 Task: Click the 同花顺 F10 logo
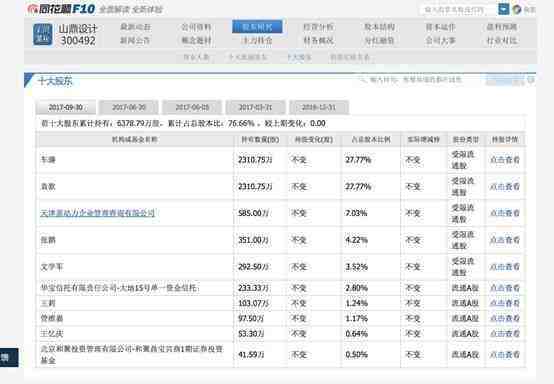(61, 9)
